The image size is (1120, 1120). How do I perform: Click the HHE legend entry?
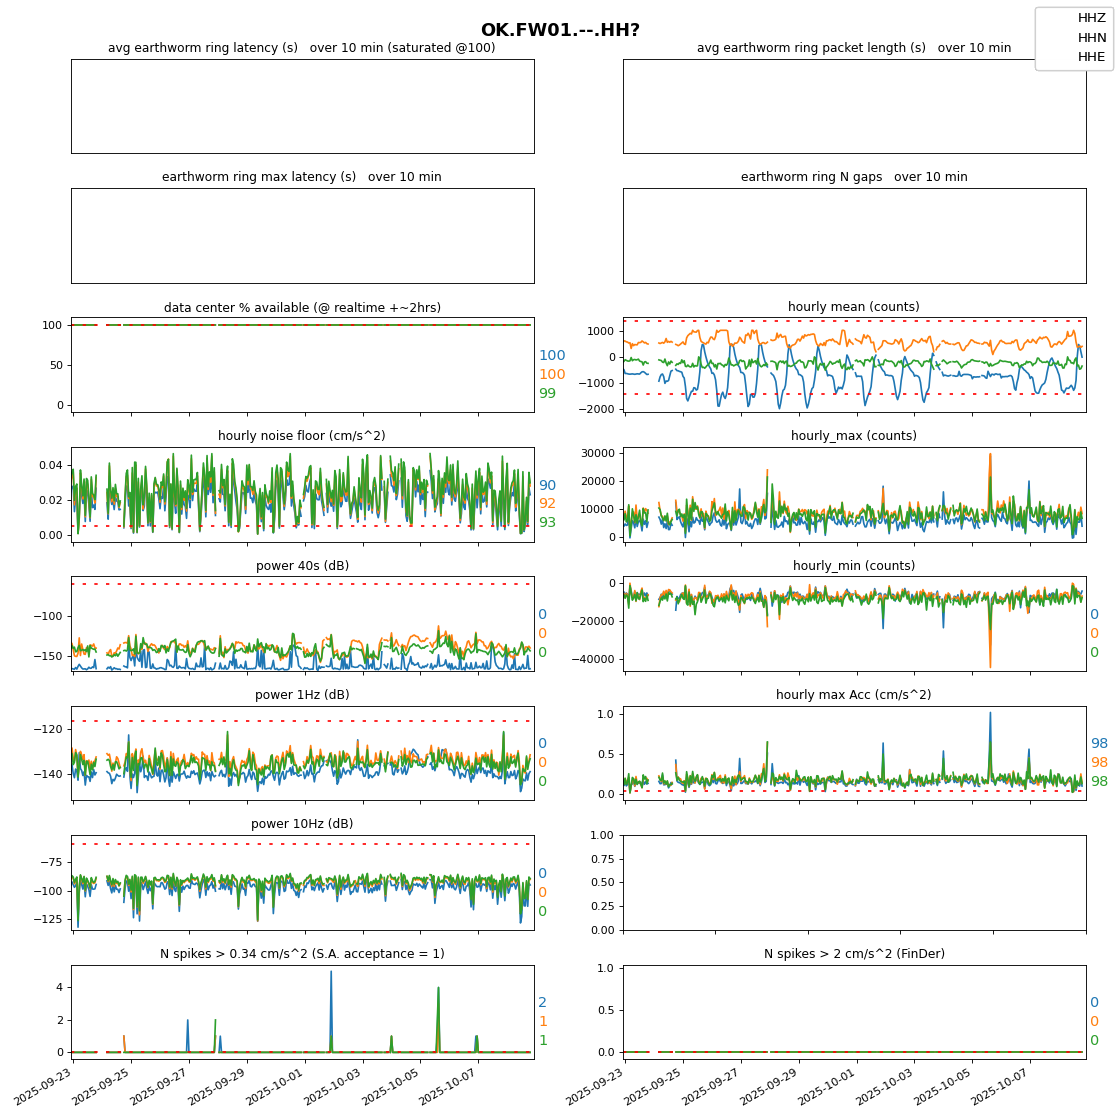[x=1091, y=57]
